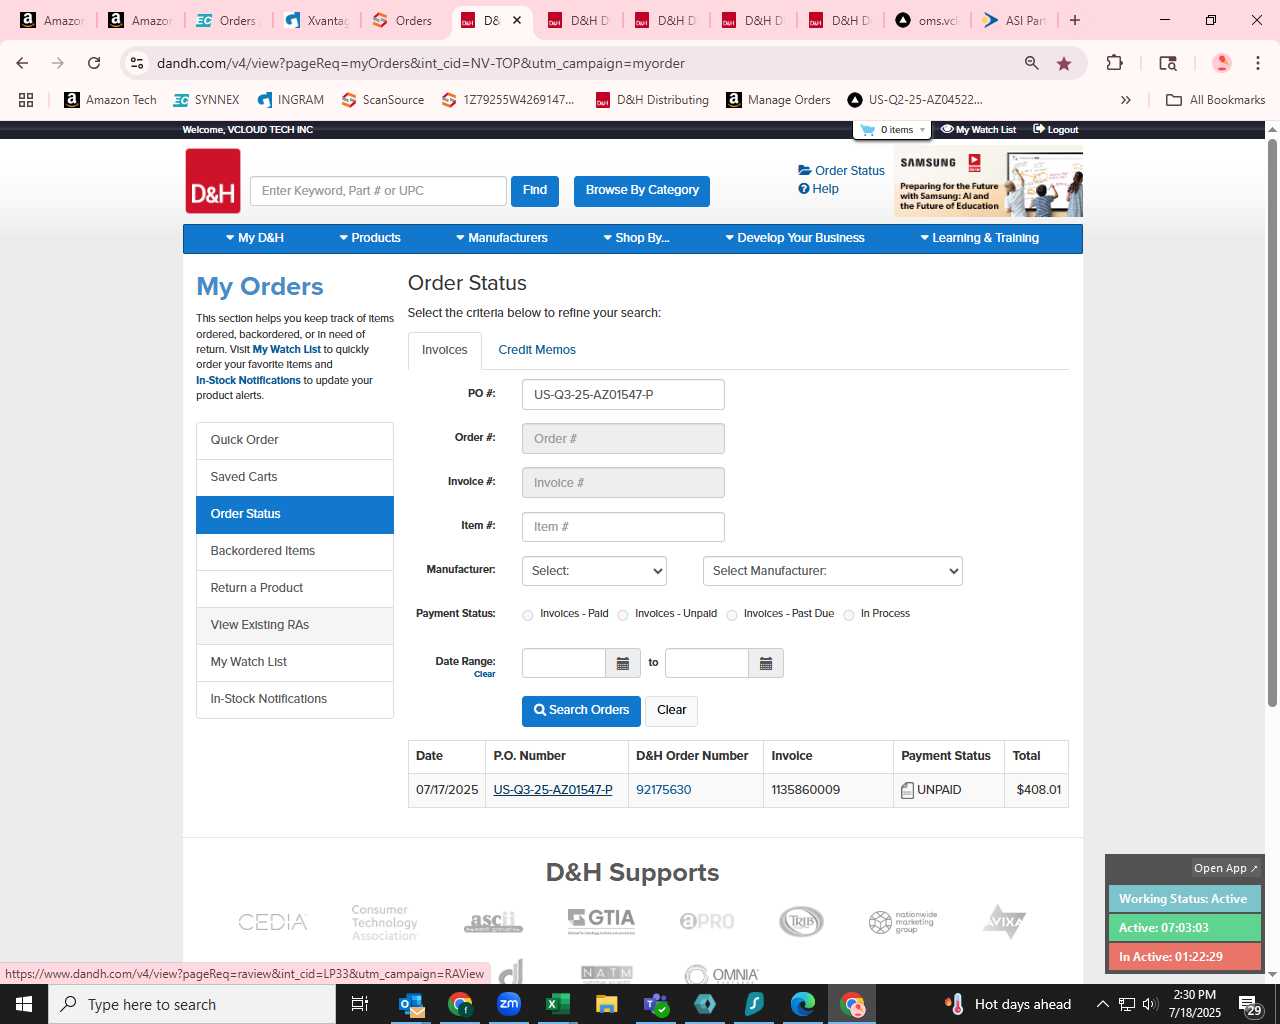Open the Manufacturer Select dropdown
The width and height of the screenshot is (1280, 1024).
point(594,571)
